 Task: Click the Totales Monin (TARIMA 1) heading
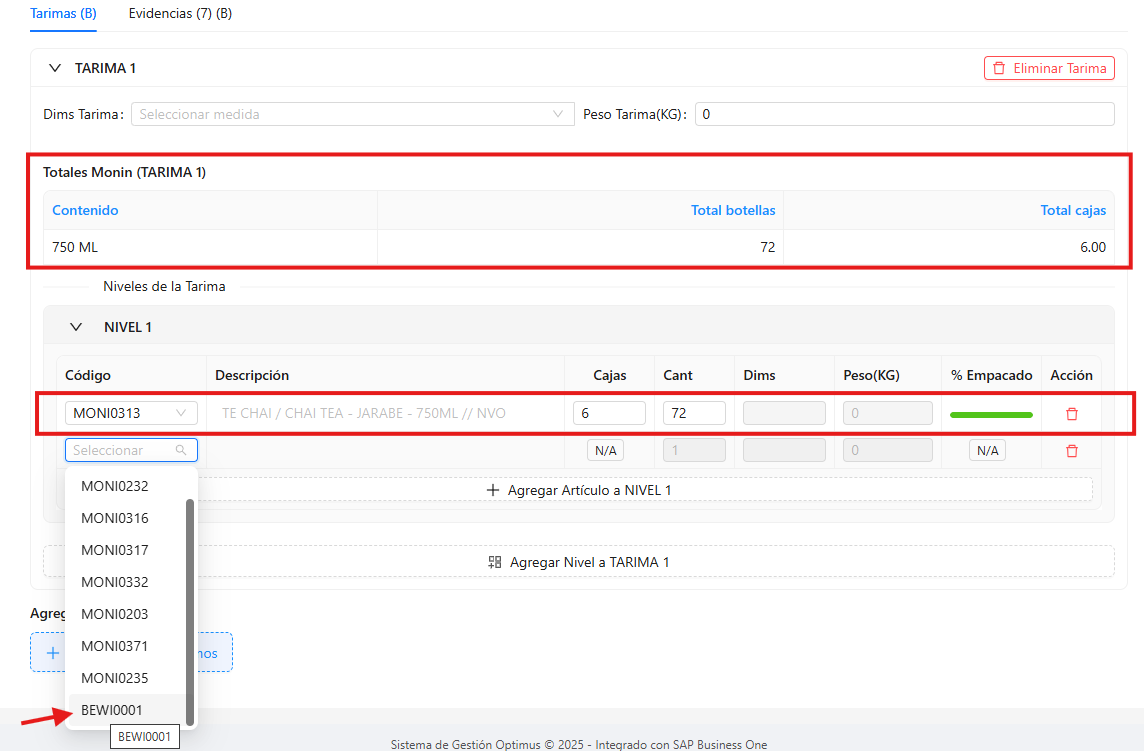click(125, 172)
